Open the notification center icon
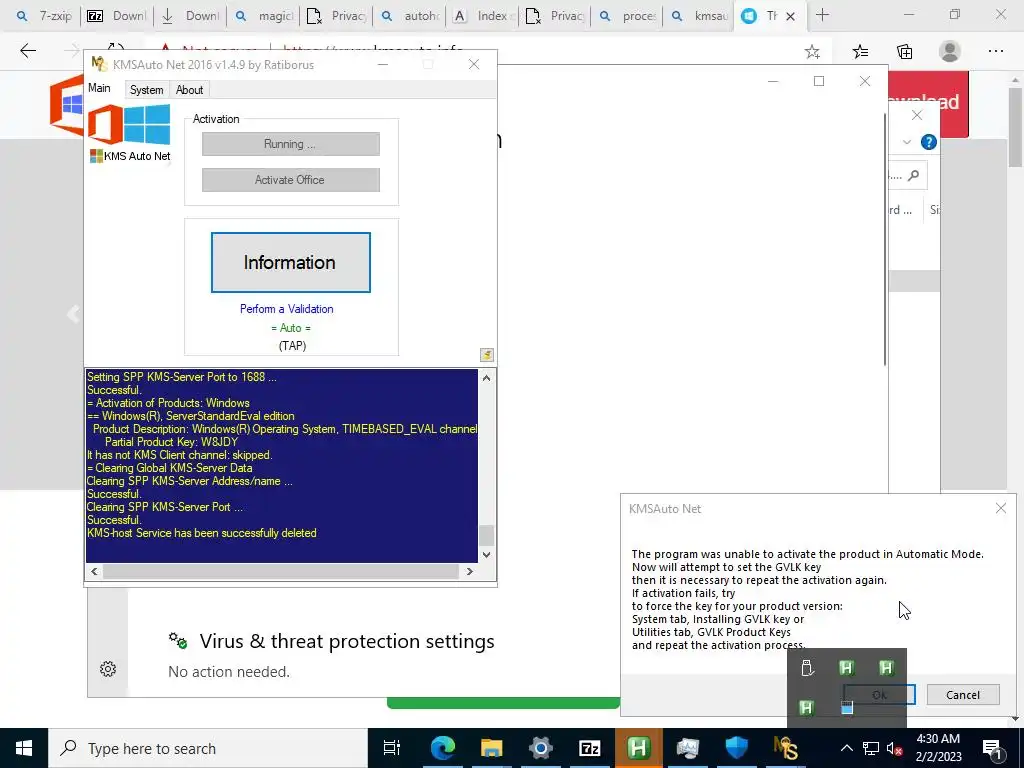Screen dimensions: 1024x768 [x=993, y=748]
